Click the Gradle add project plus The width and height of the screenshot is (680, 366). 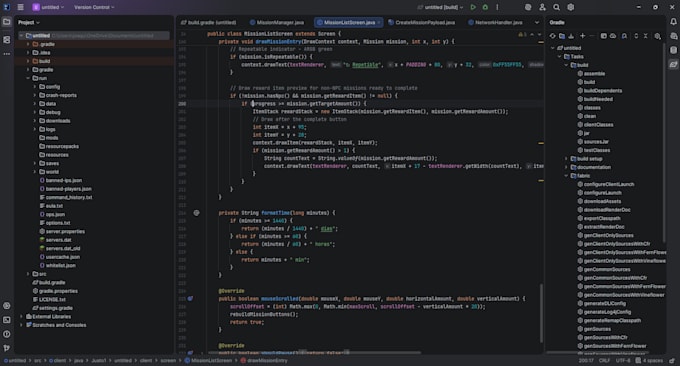point(582,36)
